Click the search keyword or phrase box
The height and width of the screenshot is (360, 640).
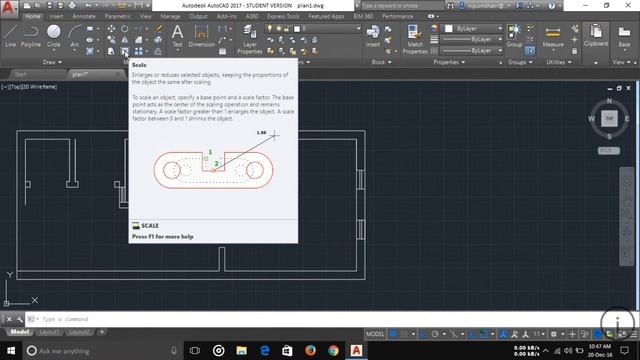click(401, 6)
